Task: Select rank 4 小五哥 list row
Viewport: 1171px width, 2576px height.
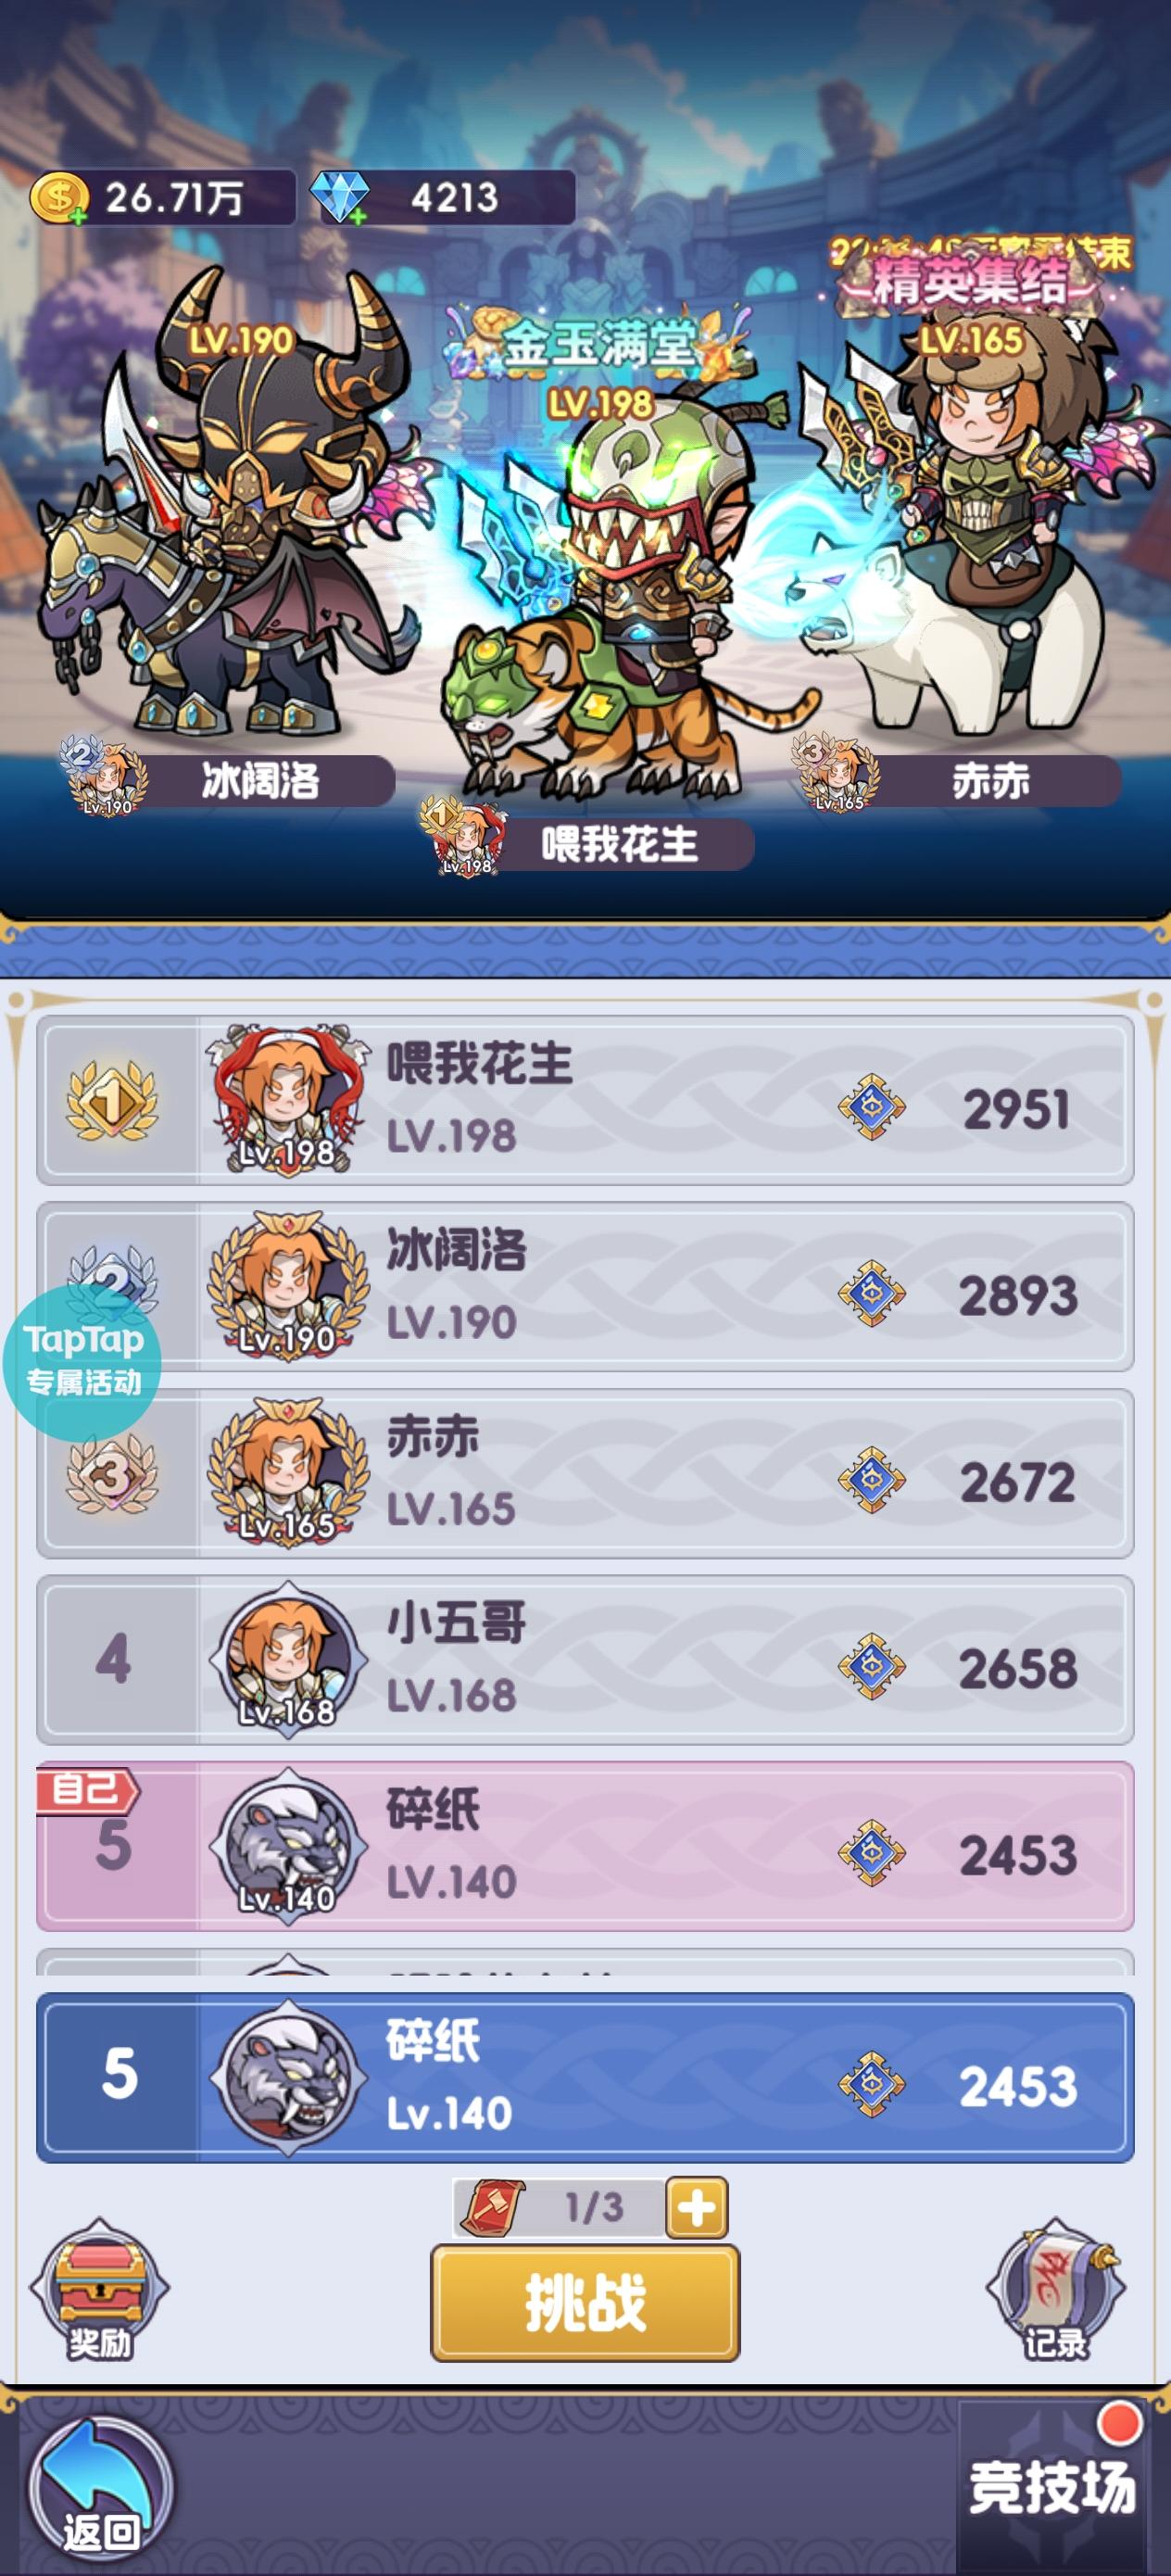Action: [585, 1660]
